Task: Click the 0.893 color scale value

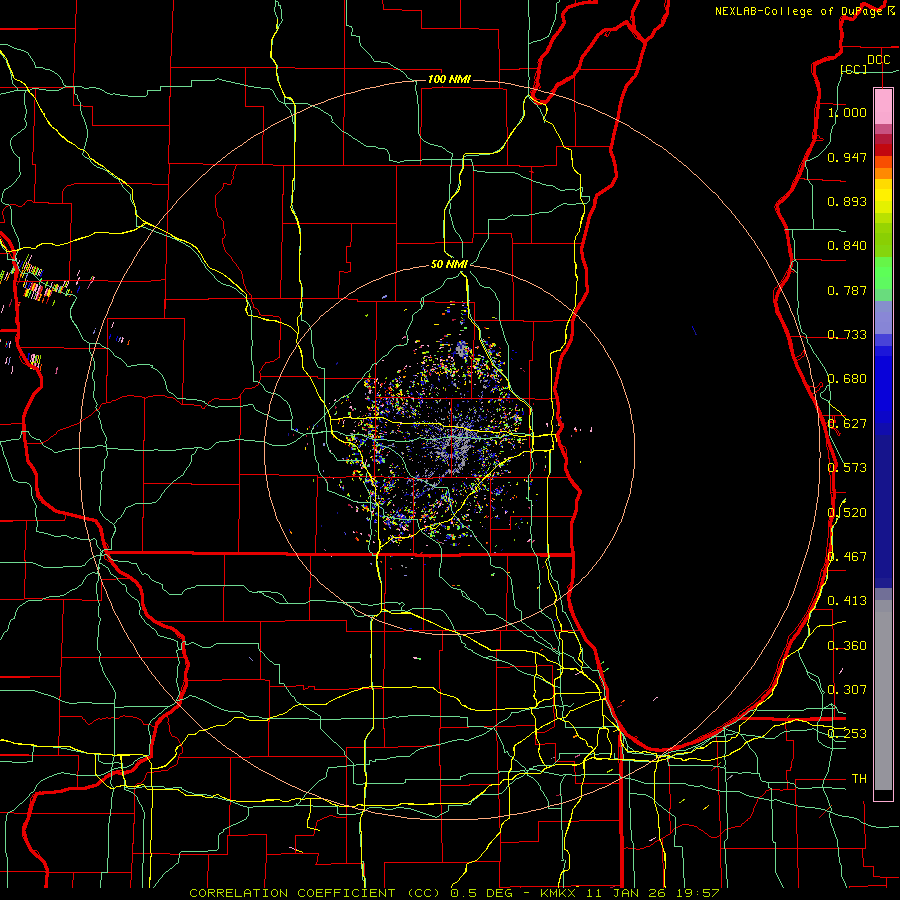Action: [847, 201]
